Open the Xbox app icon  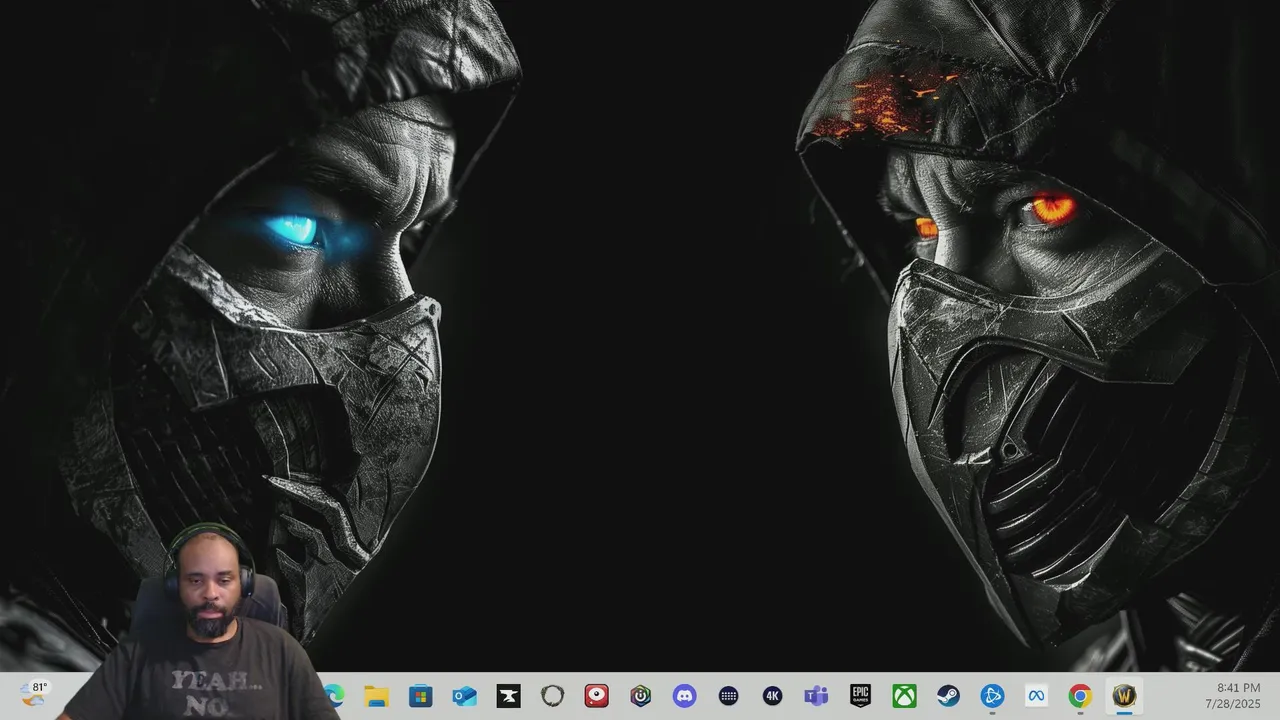coord(904,696)
